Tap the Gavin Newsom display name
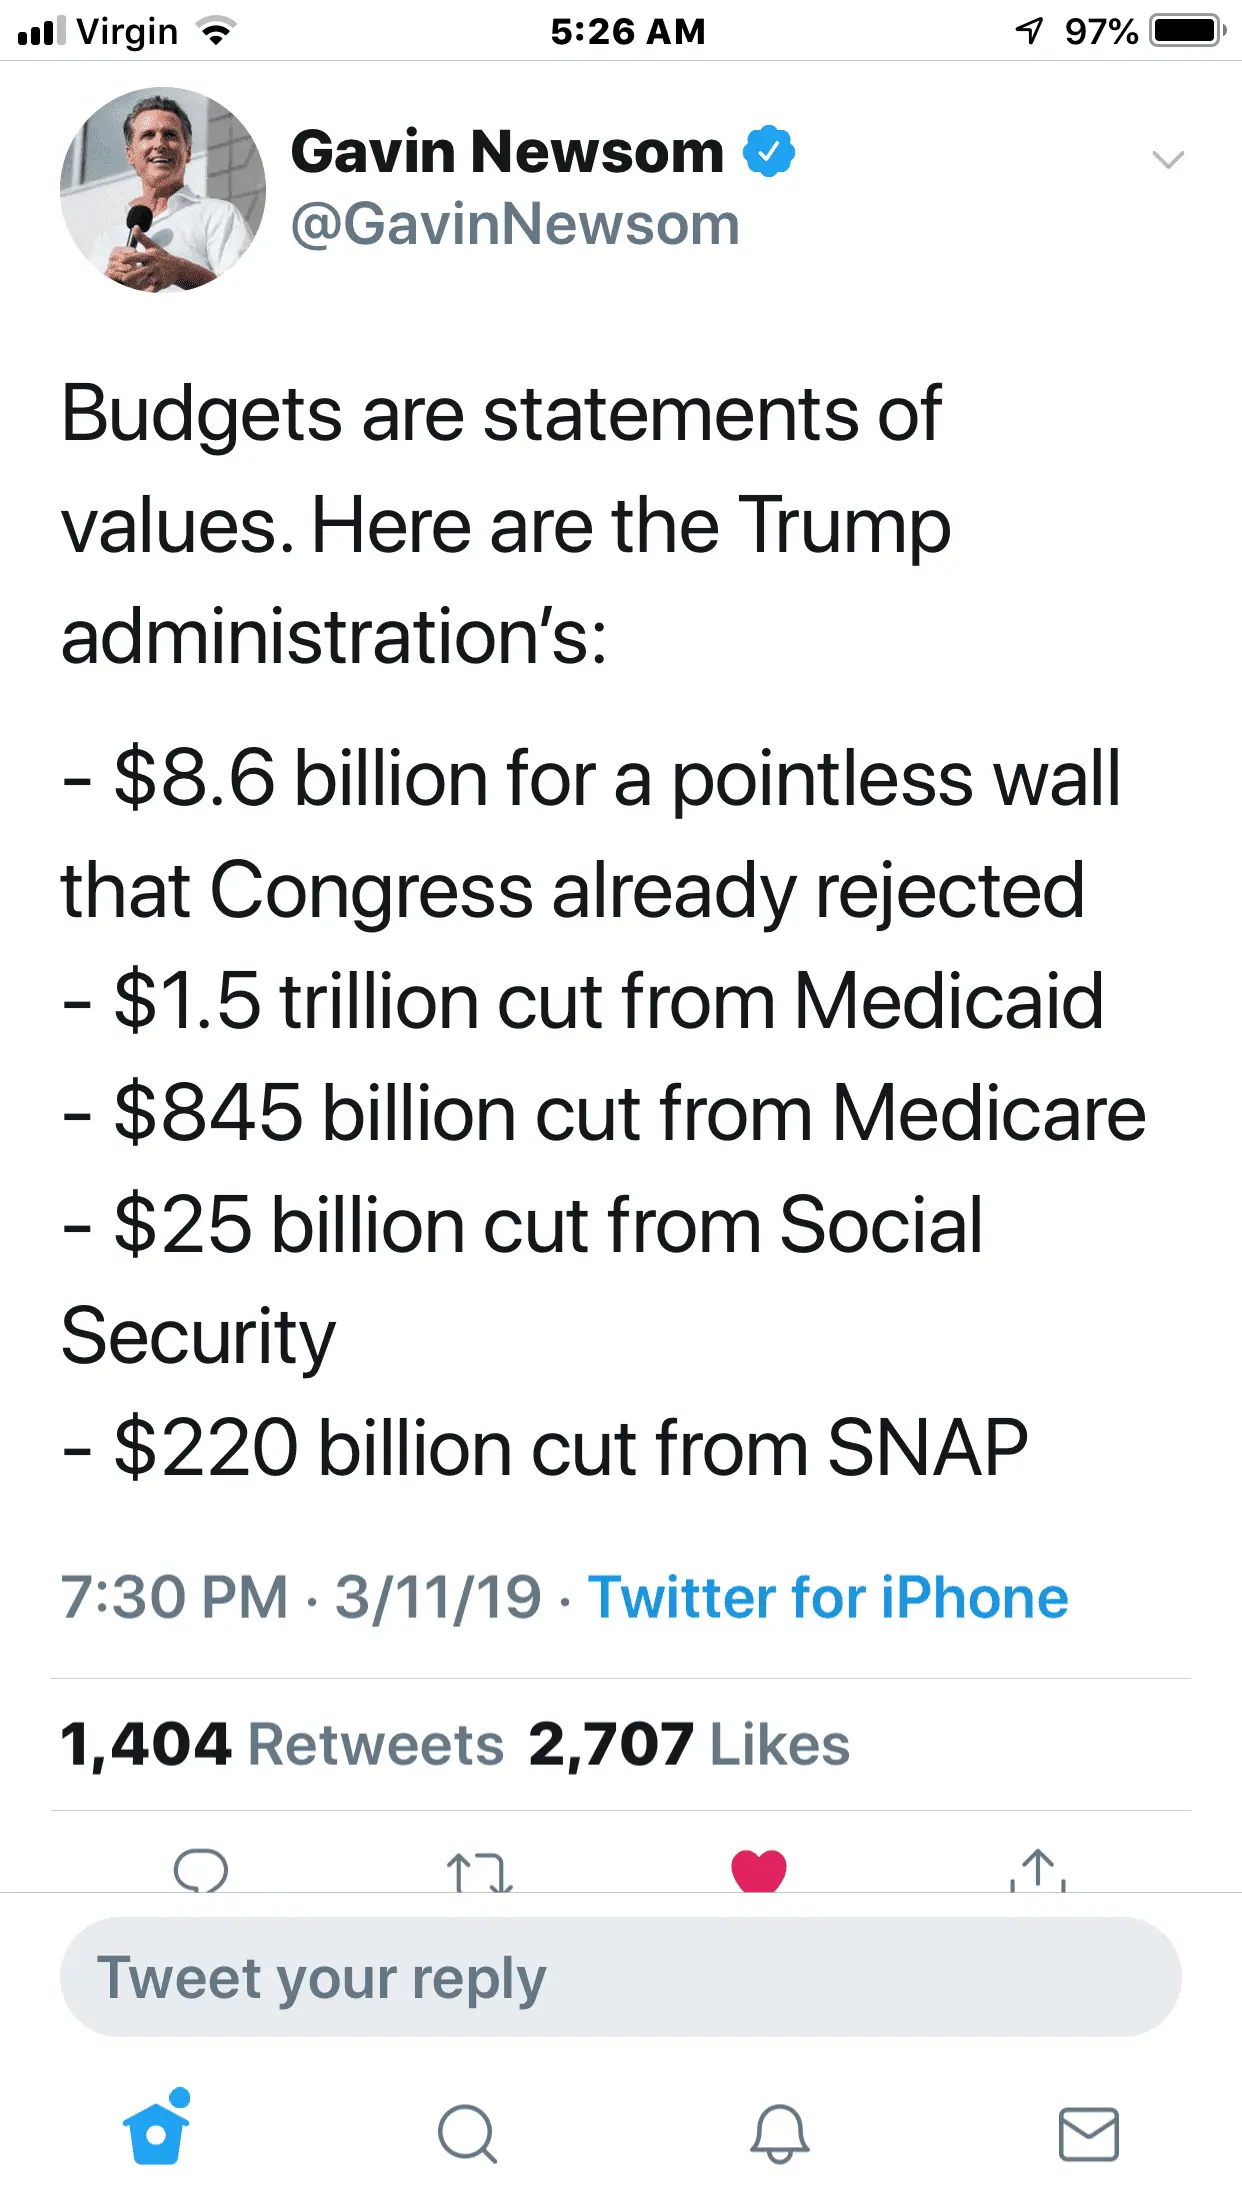Viewport: 1242px width, 2208px height. click(507, 152)
